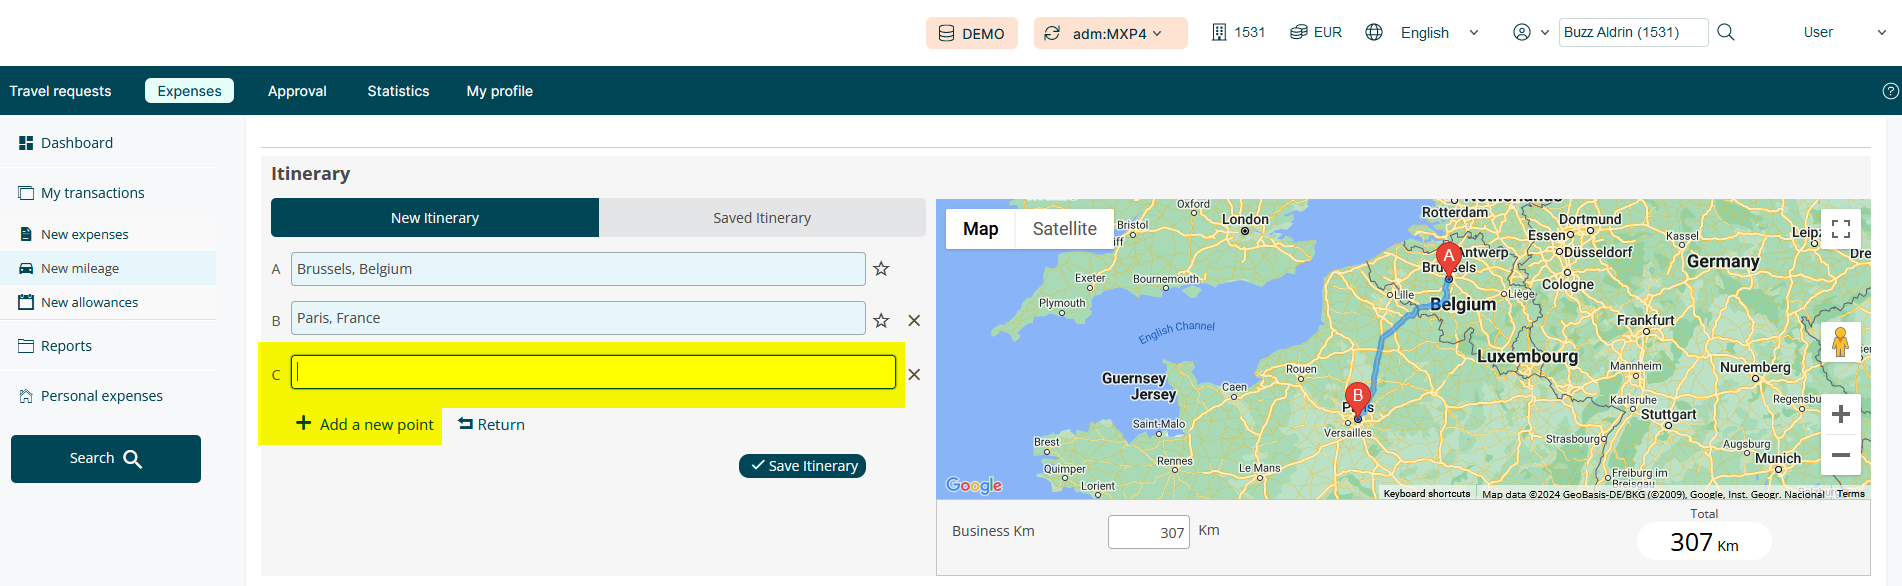Click the search magnifier icon in header
This screenshot has width=1902, height=586.
[1725, 32]
